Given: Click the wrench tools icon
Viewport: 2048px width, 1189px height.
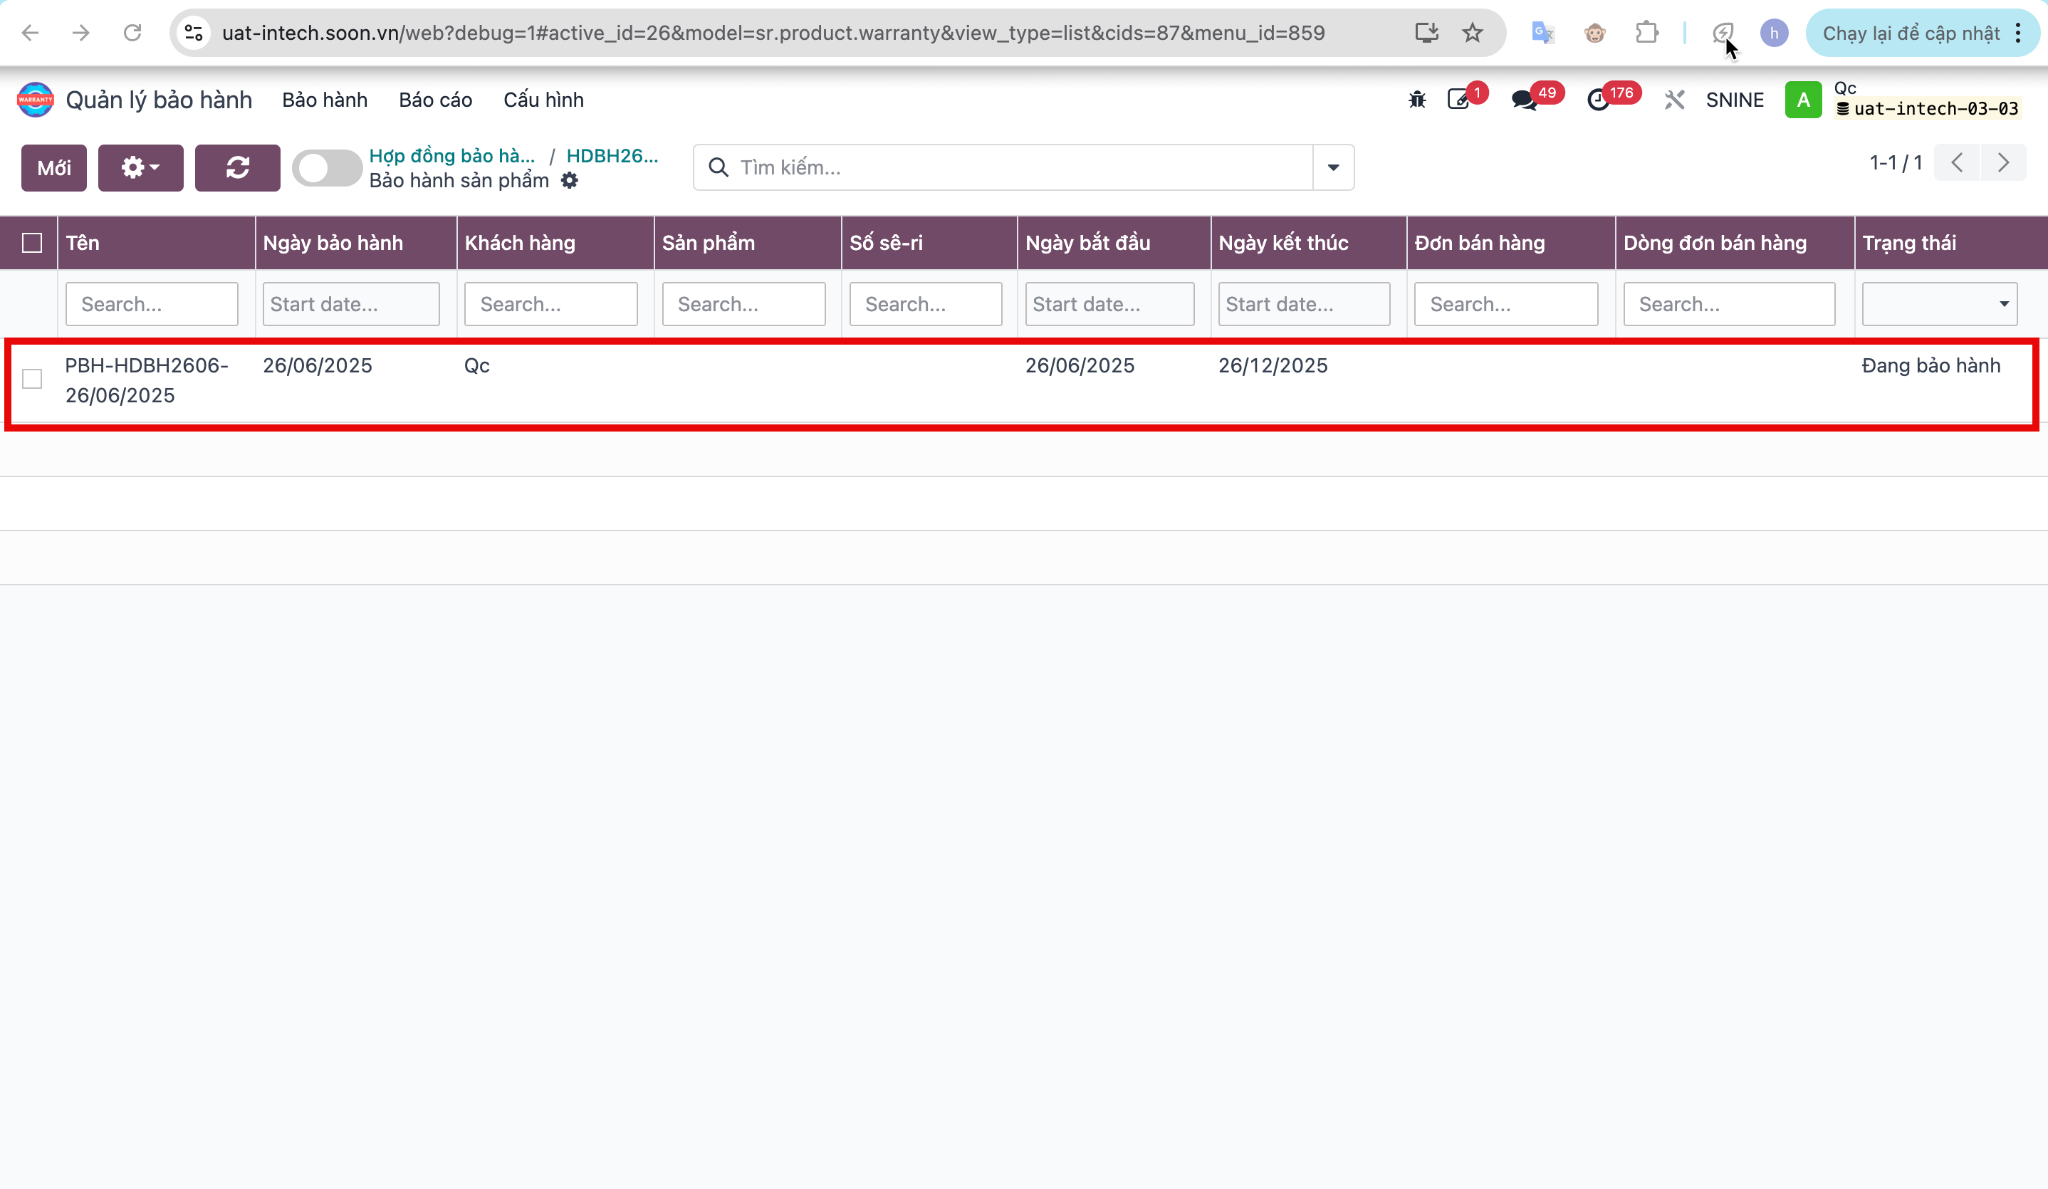Looking at the screenshot, I should [x=1674, y=100].
